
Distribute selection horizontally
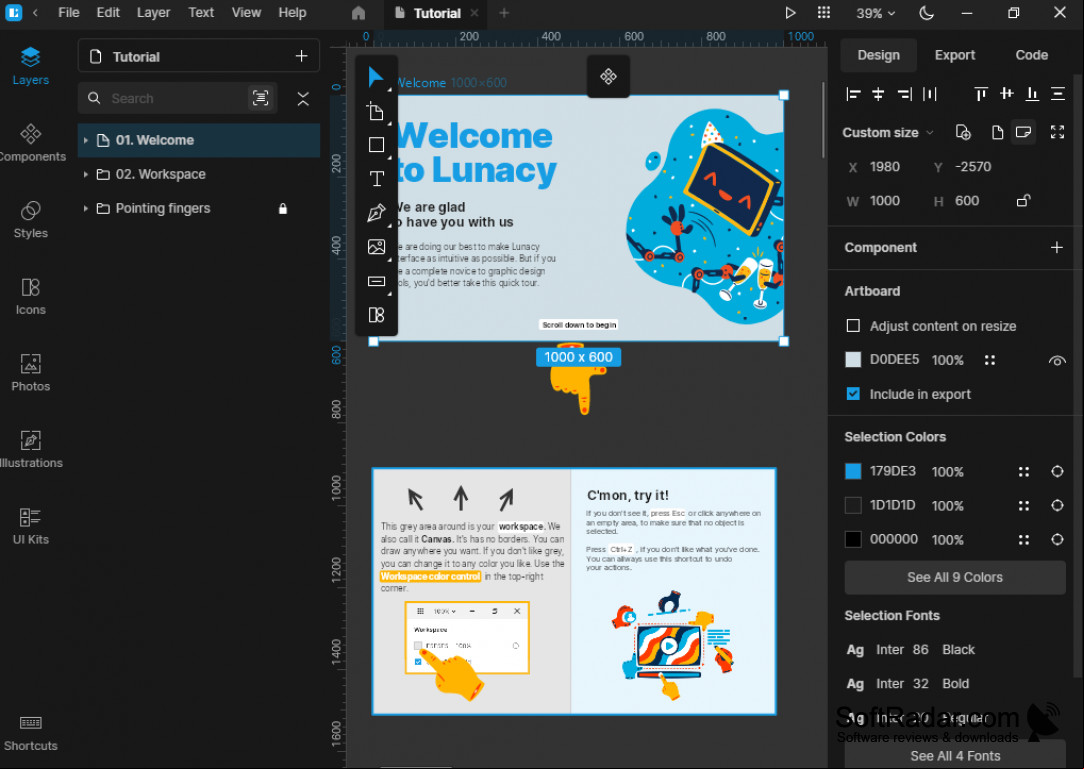point(930,94)
